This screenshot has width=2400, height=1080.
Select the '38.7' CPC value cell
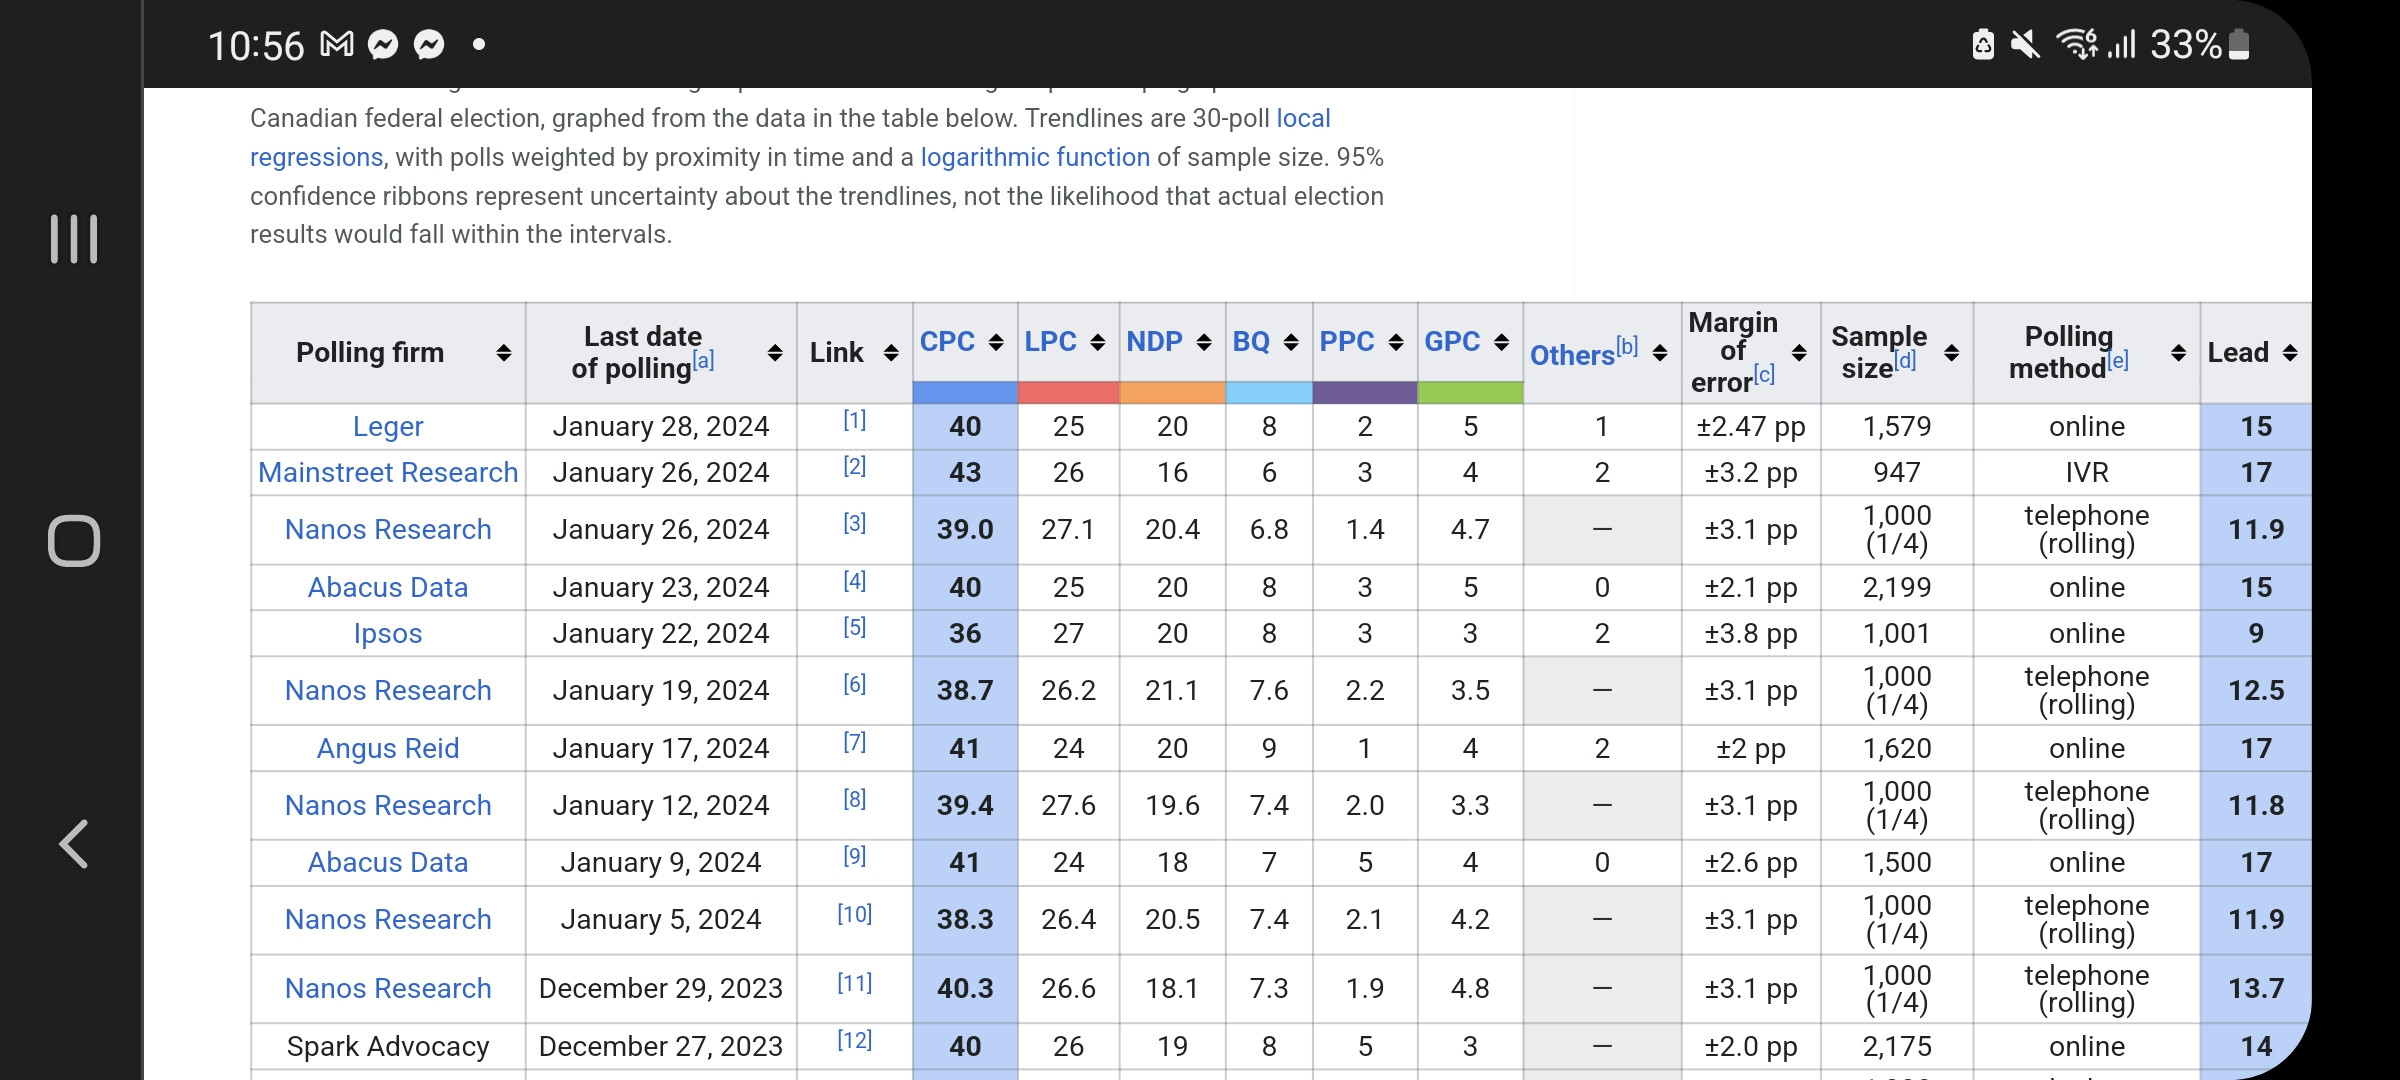coord(965,691)
